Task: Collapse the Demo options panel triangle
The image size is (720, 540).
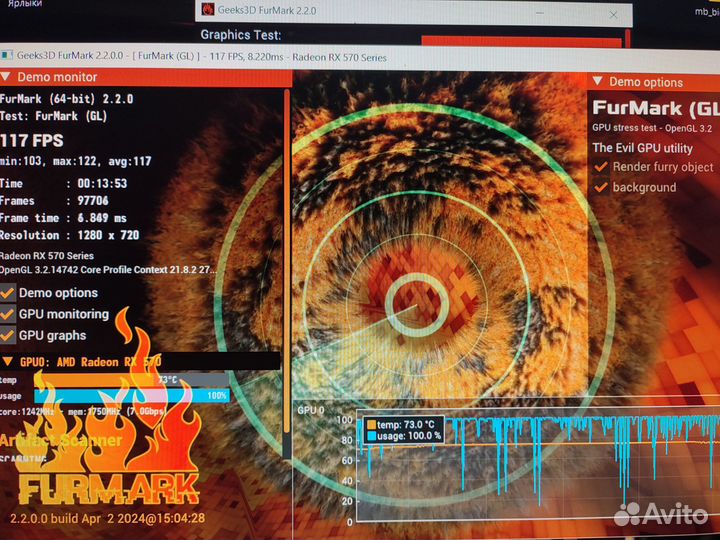Action: point(597,81)
